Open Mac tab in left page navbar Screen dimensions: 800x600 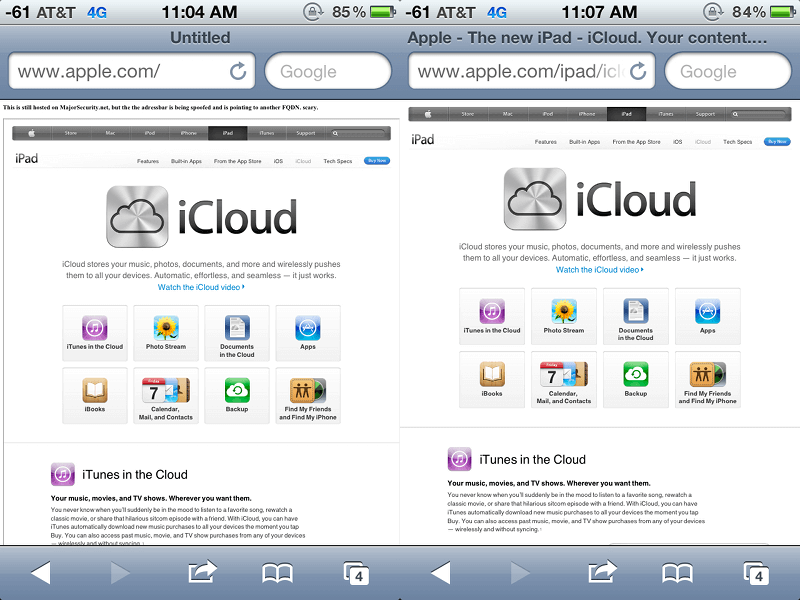pos(110,133)
